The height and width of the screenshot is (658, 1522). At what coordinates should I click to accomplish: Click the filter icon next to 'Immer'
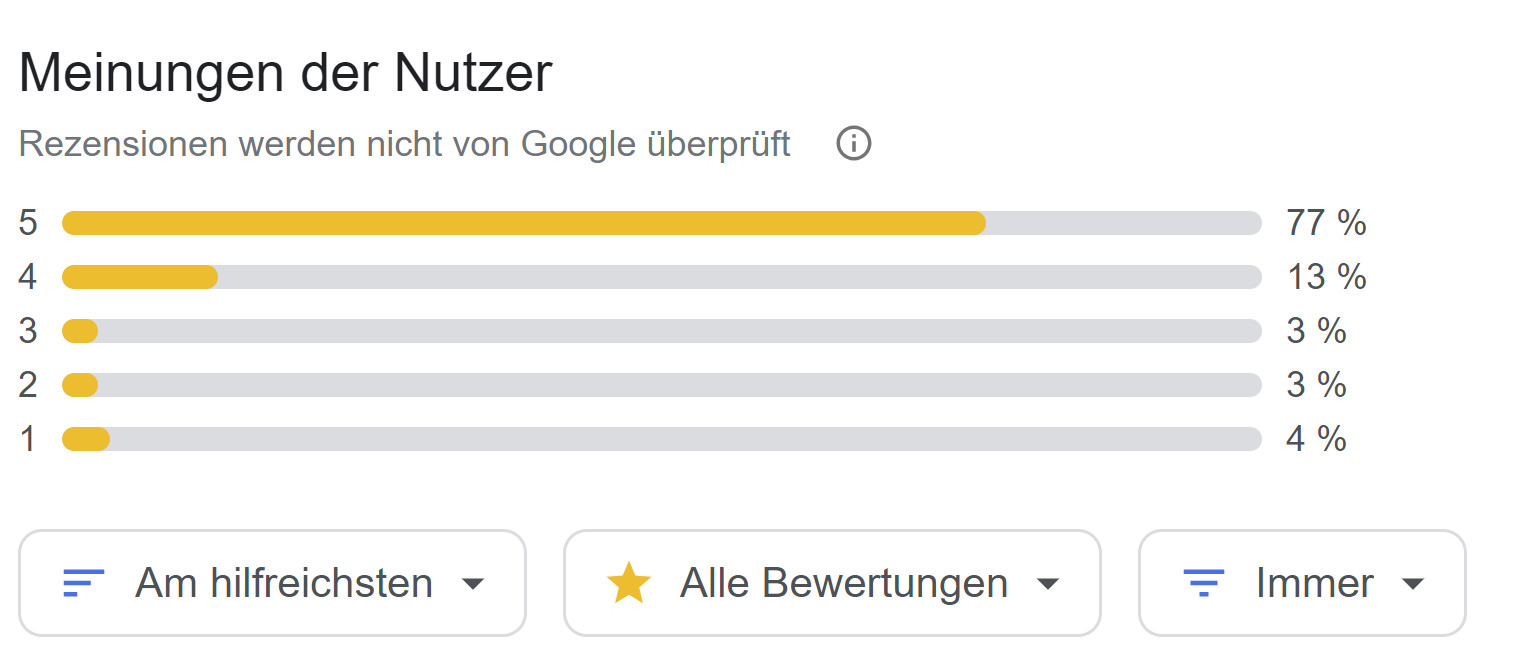click(1205, 583)
